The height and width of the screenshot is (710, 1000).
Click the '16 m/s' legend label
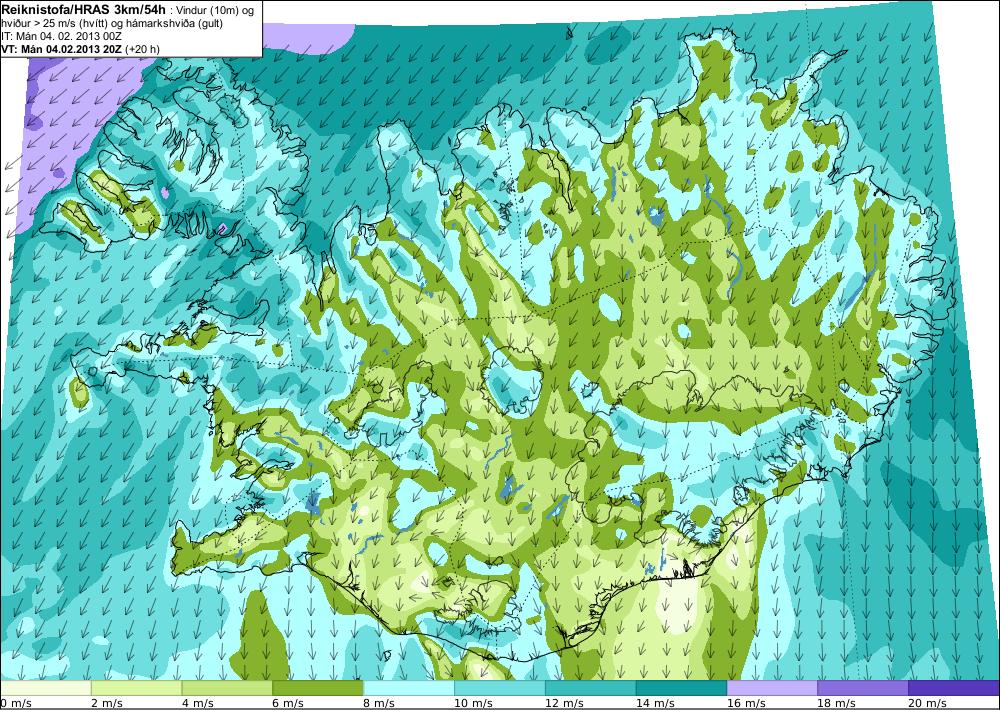pyautogui.click(x=746, y=703)
